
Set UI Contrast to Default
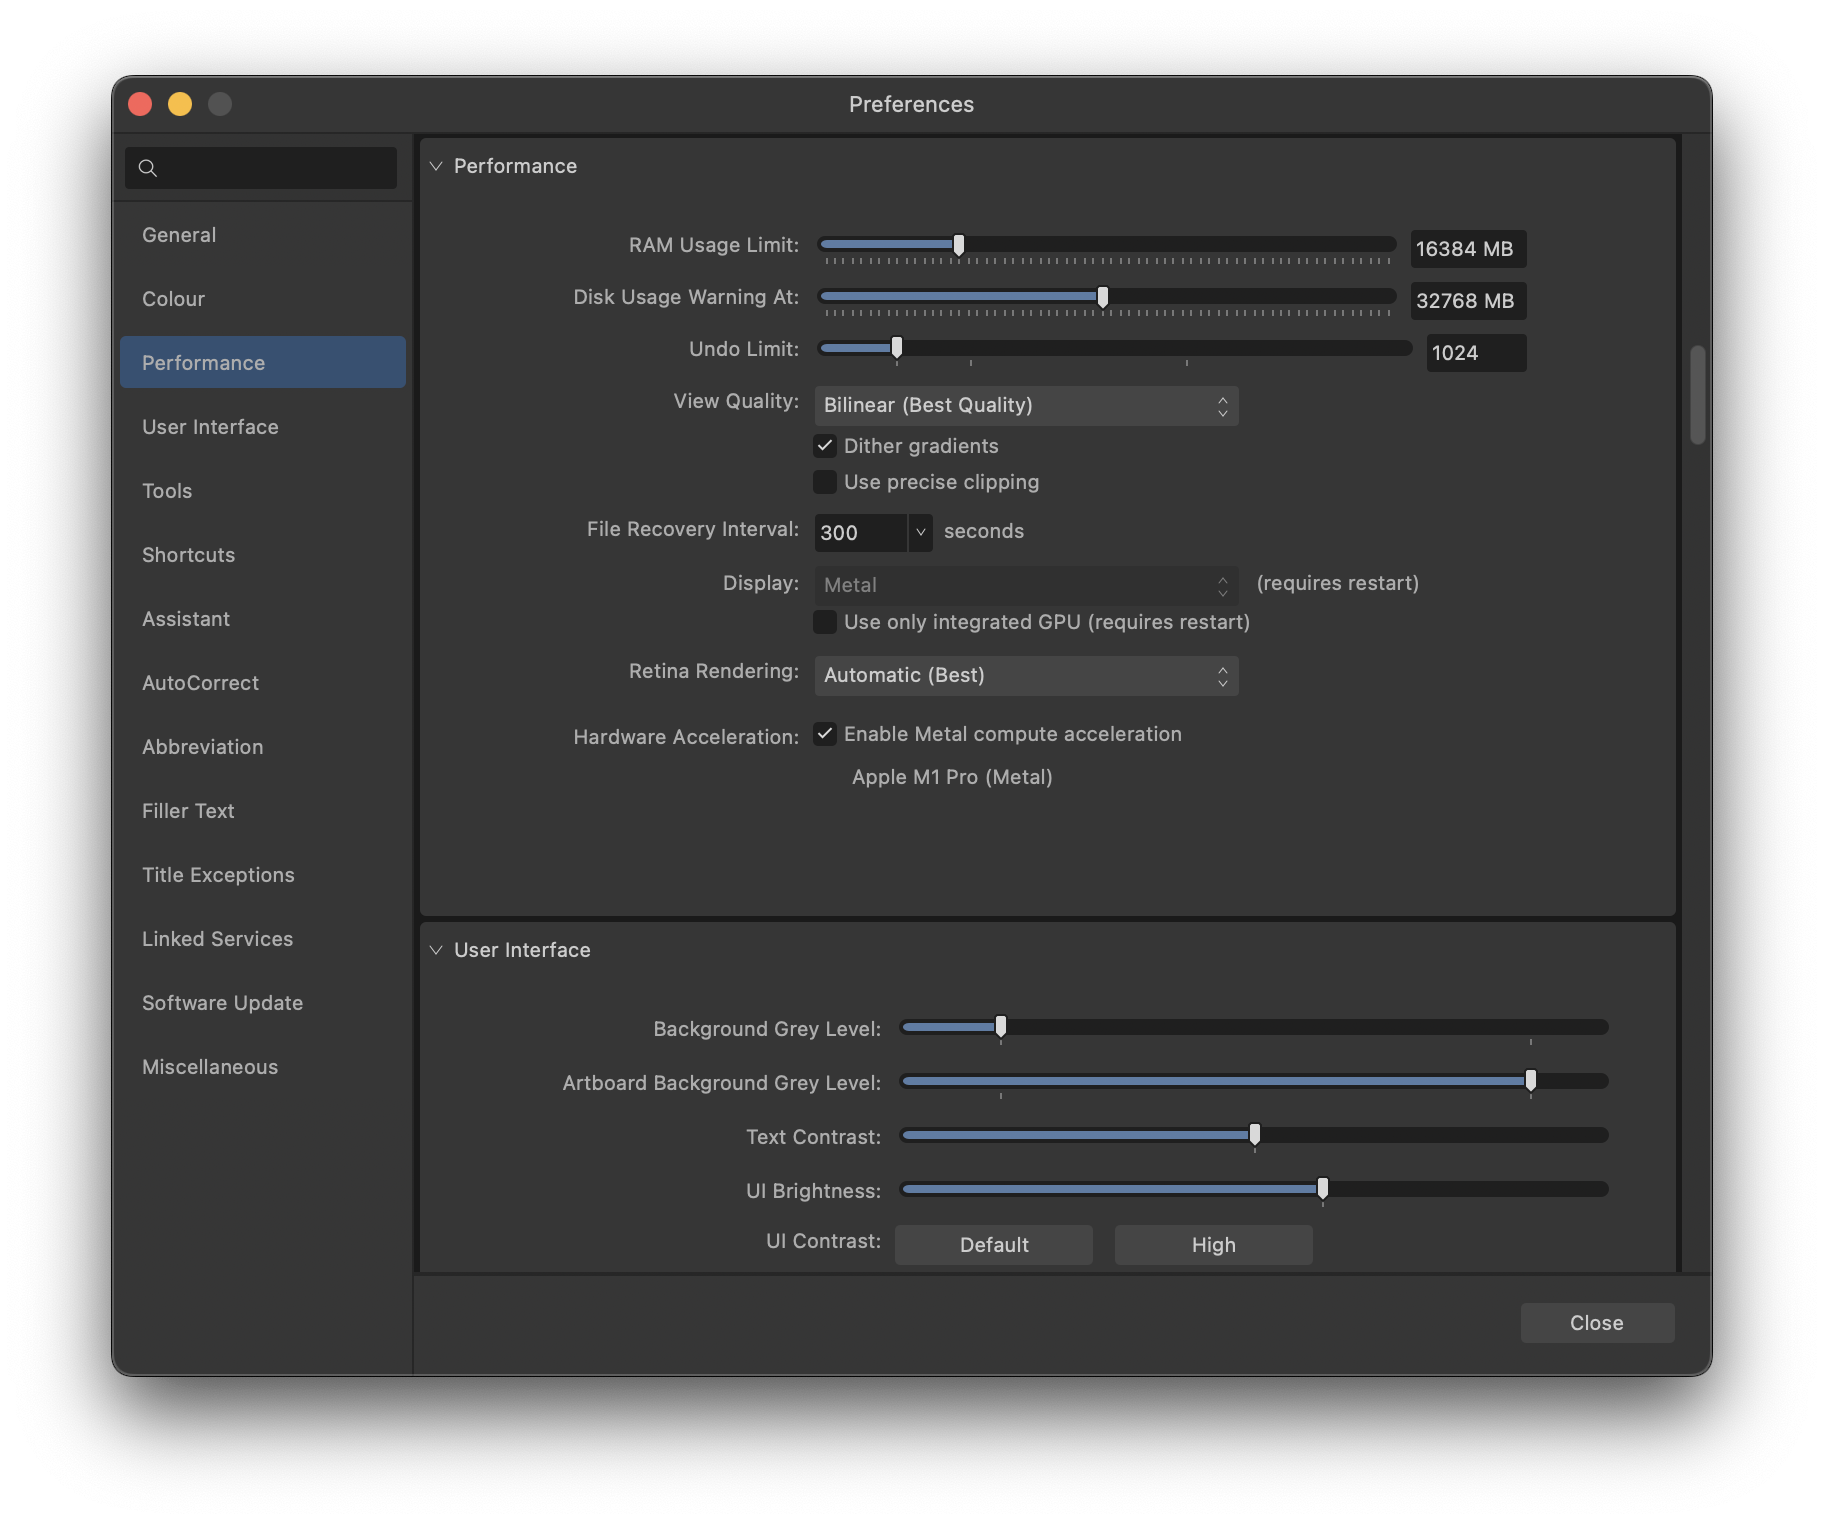994,1245
